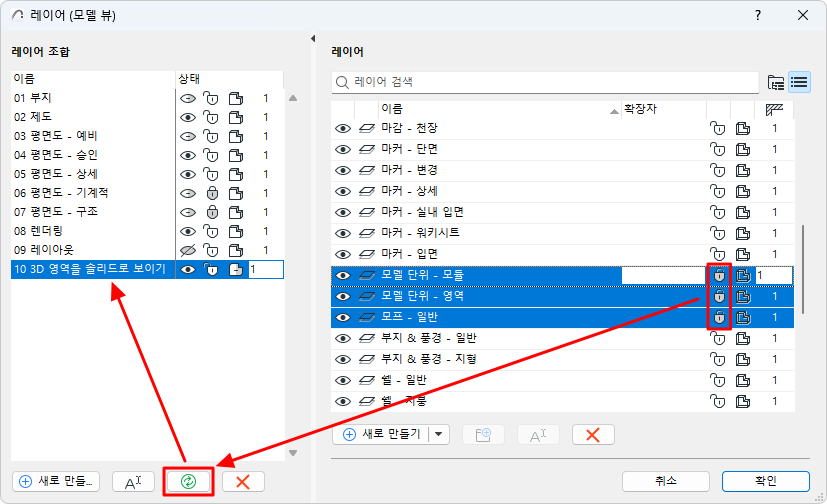Toggle visibility eye of 마감 - 천장 layer

click(x=343, y=128)
